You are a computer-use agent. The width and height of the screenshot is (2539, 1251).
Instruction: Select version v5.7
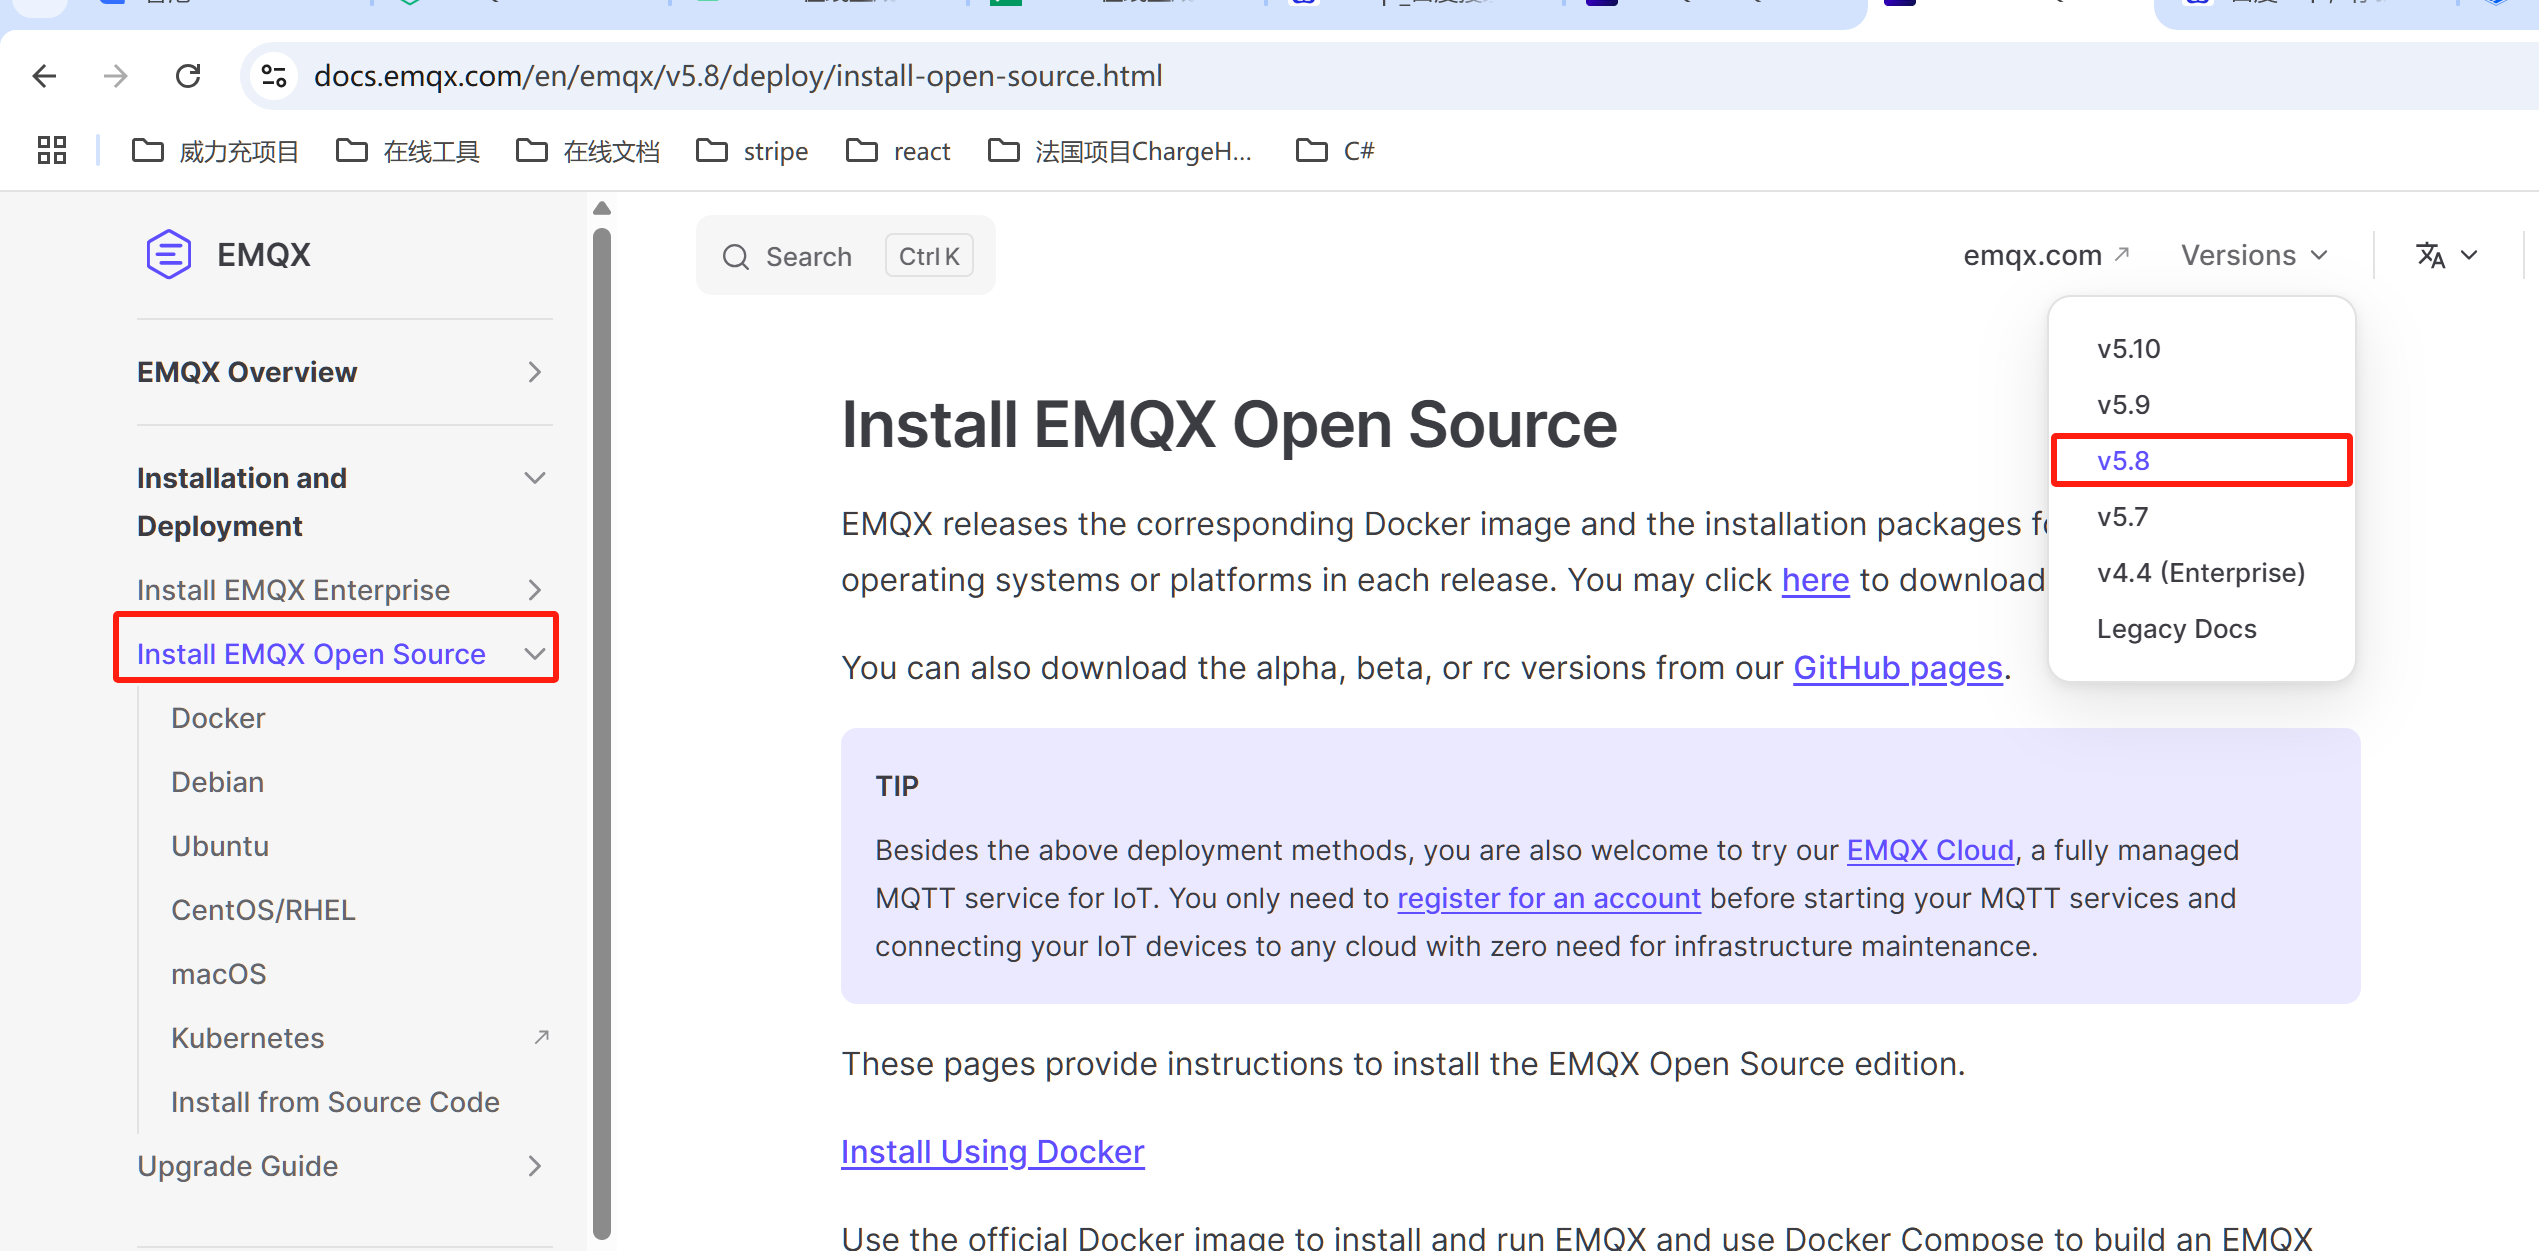(2122, 517)
